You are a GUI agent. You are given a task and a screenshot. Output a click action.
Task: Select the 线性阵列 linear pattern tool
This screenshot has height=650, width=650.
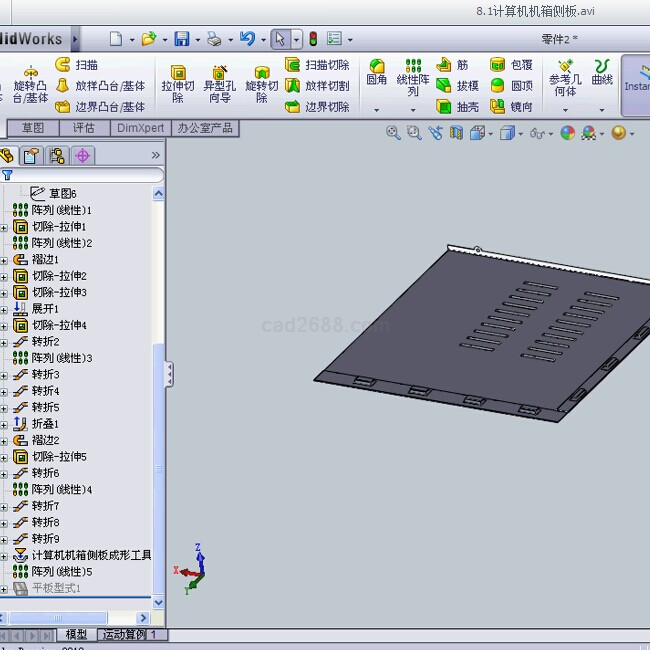coord(413,77)
